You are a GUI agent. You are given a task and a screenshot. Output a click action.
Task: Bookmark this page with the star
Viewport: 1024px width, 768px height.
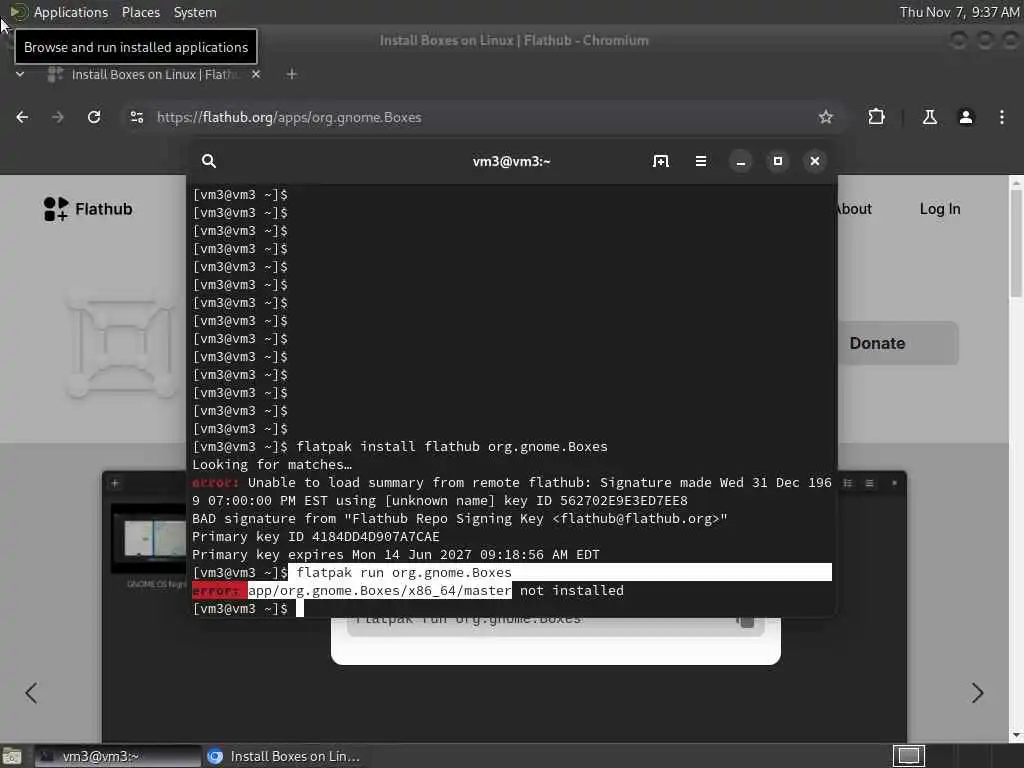click(x=825, y=117)
